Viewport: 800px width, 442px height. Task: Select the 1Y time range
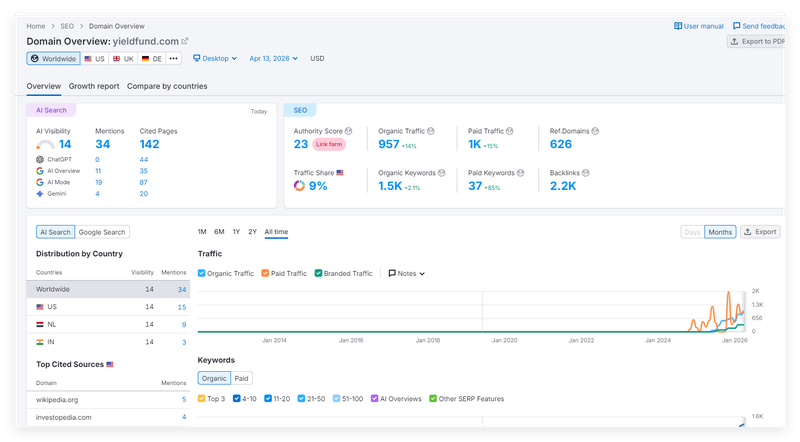[236, 232]
